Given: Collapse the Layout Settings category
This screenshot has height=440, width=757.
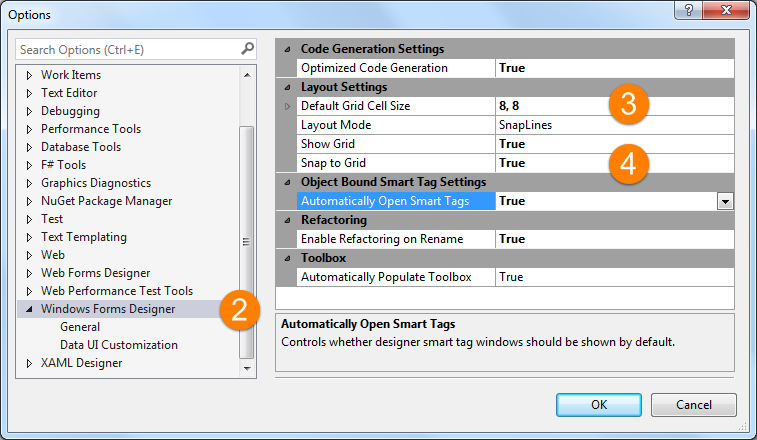Looking at the screenshot, I should [289, 87].
